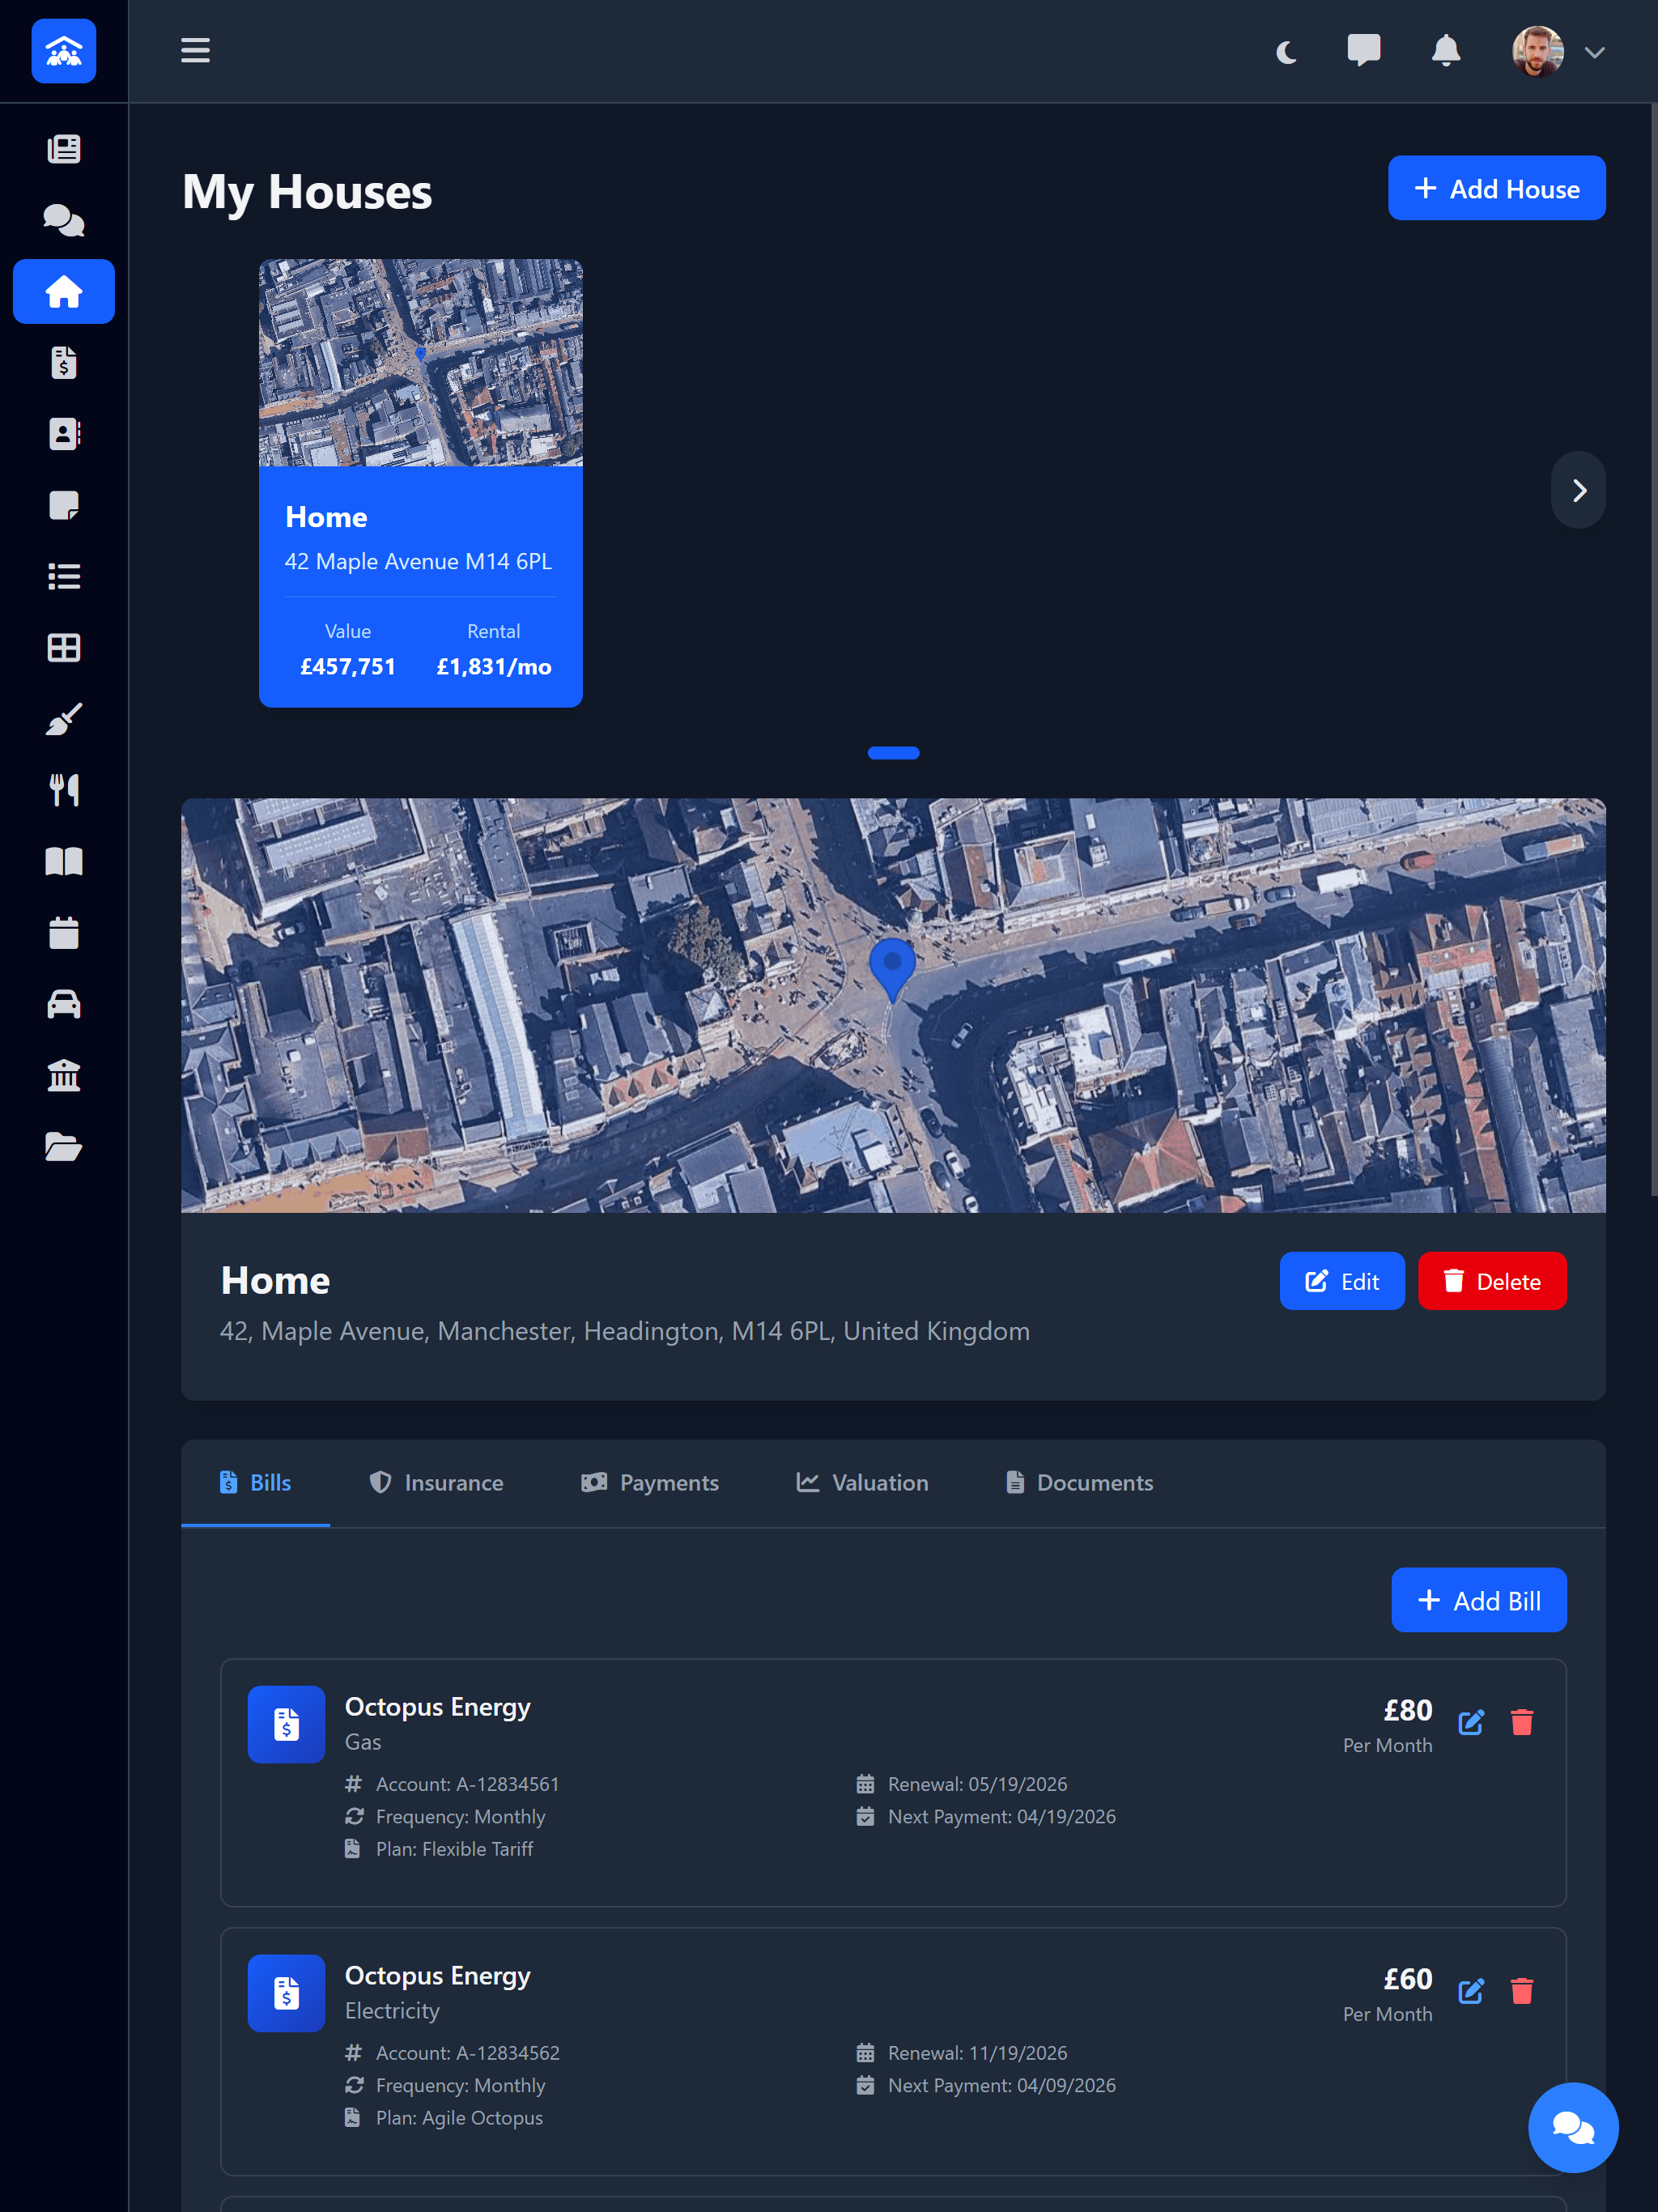Add a new bill with Add Bill
Screen dimensions: 1658x2212
point(1479,1599)
